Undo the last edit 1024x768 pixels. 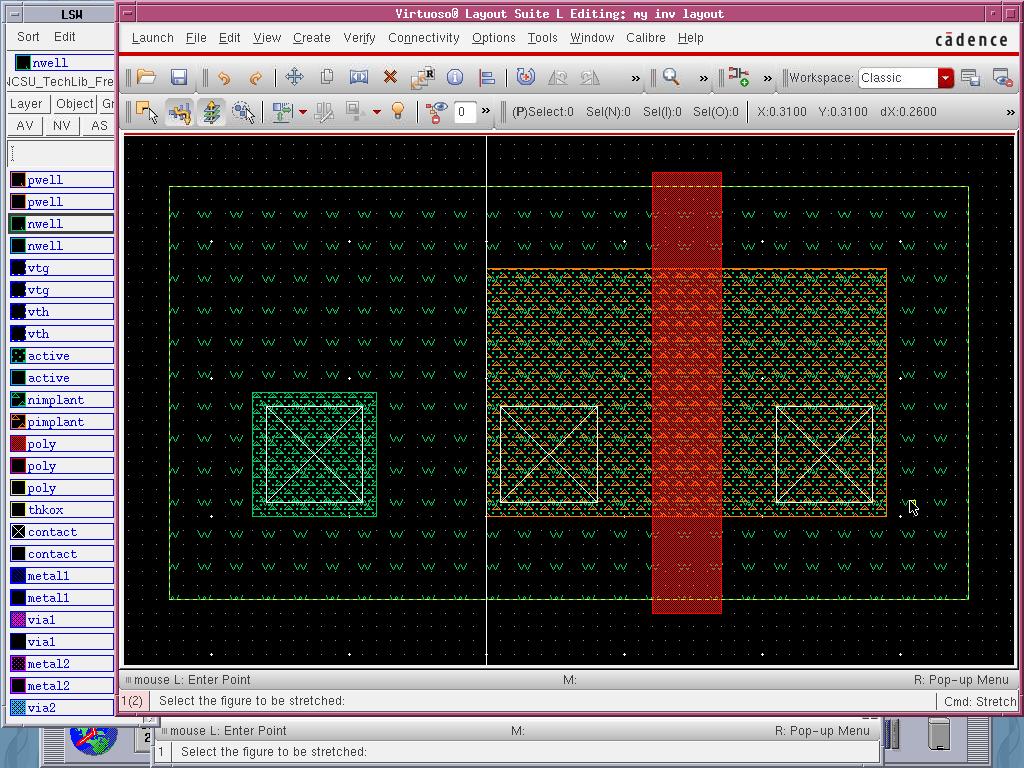pos(224,78)
